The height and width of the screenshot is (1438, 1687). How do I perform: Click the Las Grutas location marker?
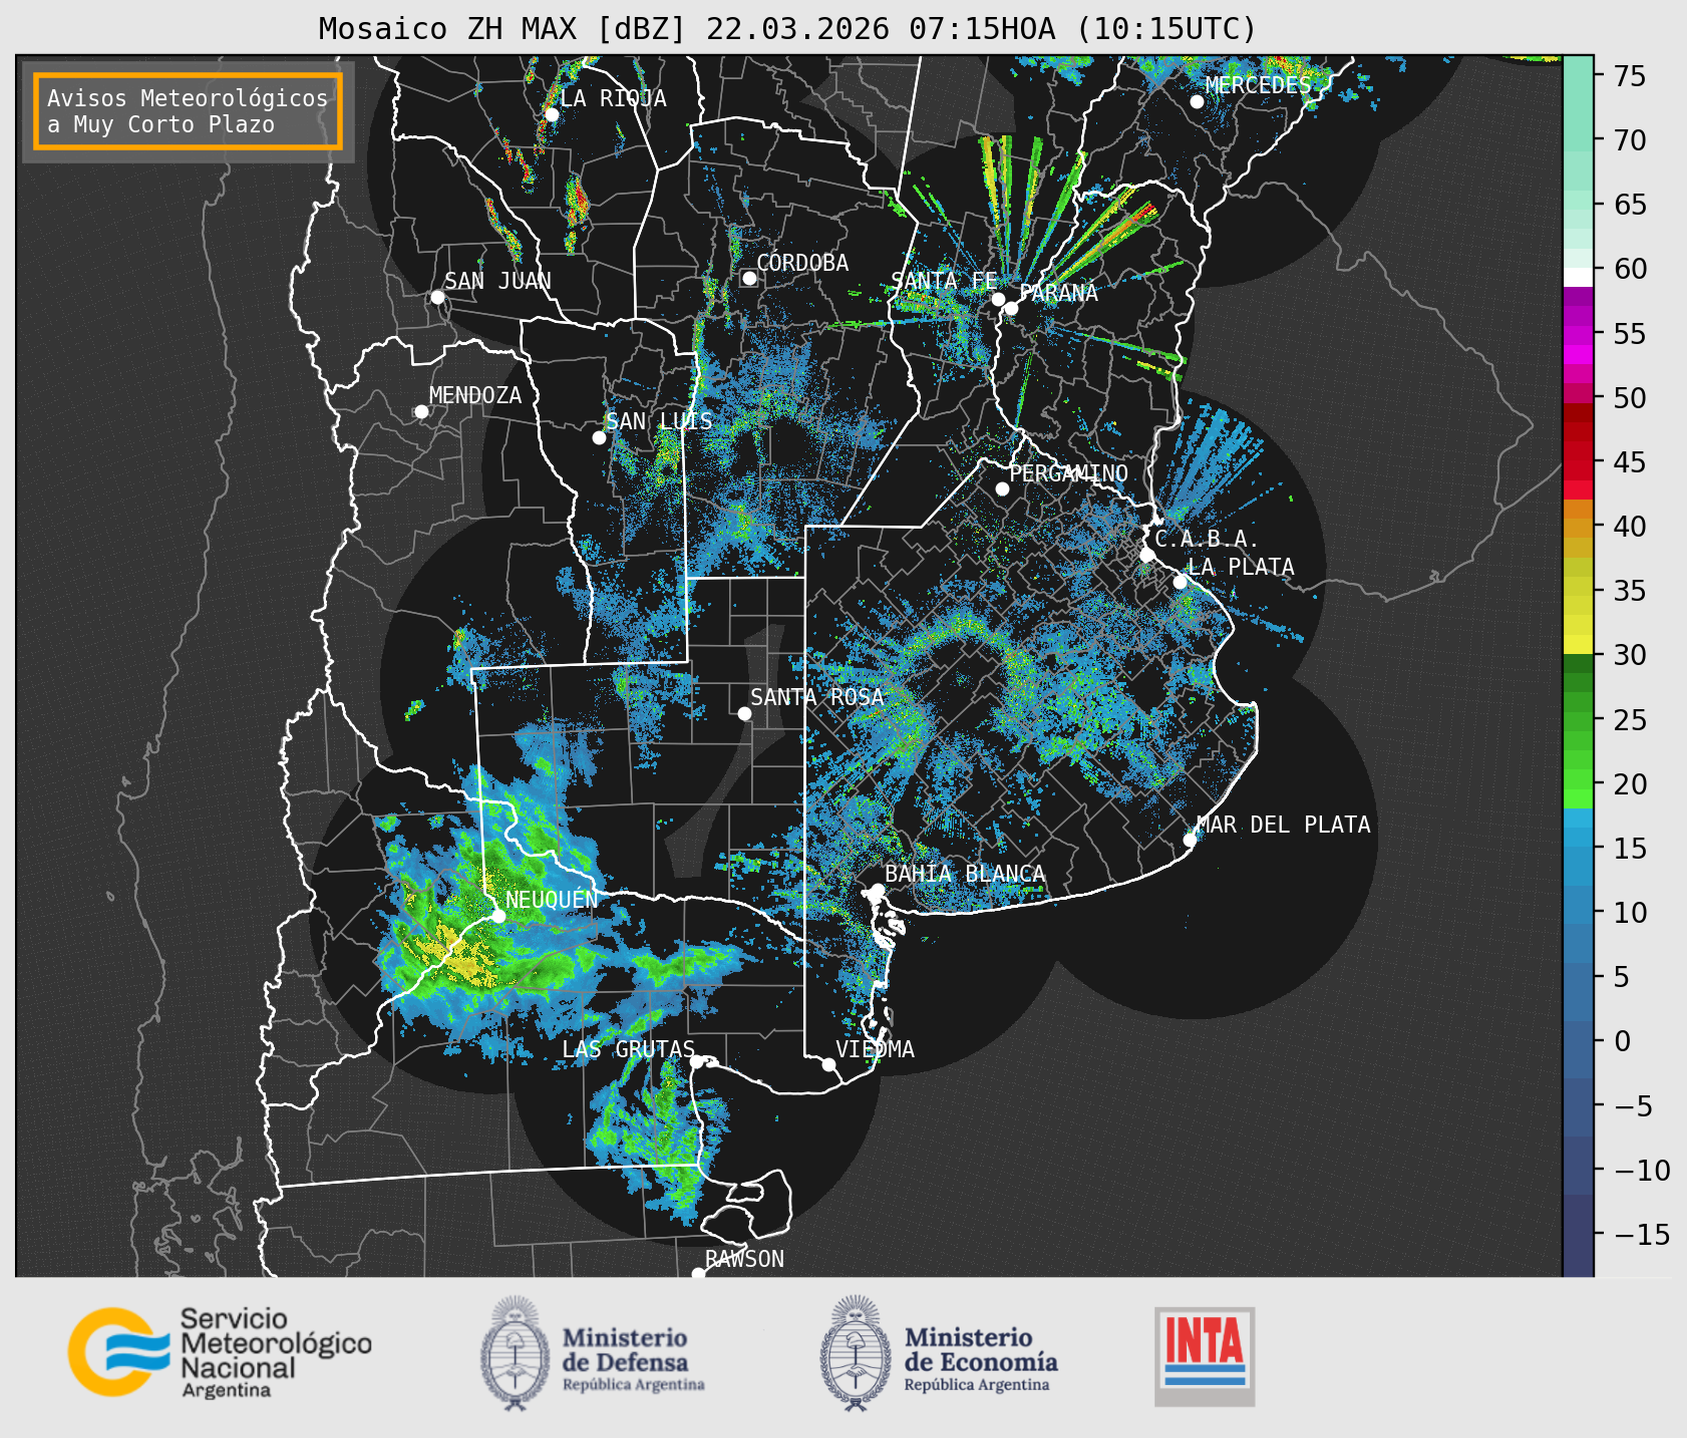(x=697, y=1061)
